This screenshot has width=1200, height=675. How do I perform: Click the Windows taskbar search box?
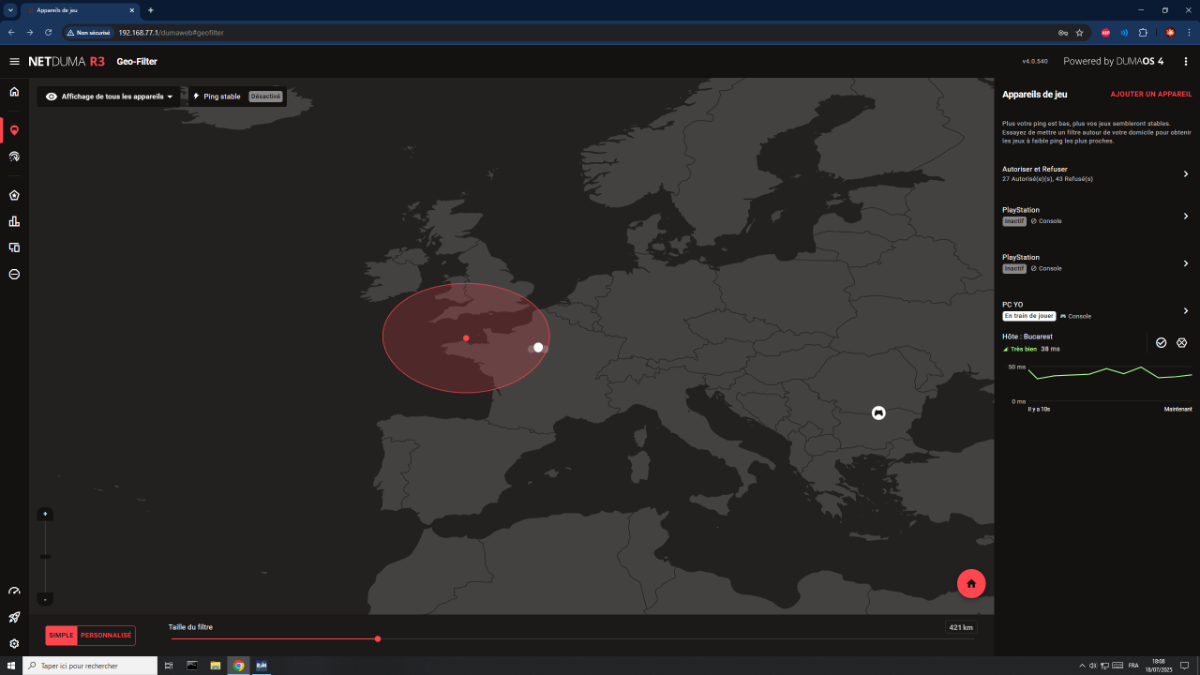click(90, 665)
